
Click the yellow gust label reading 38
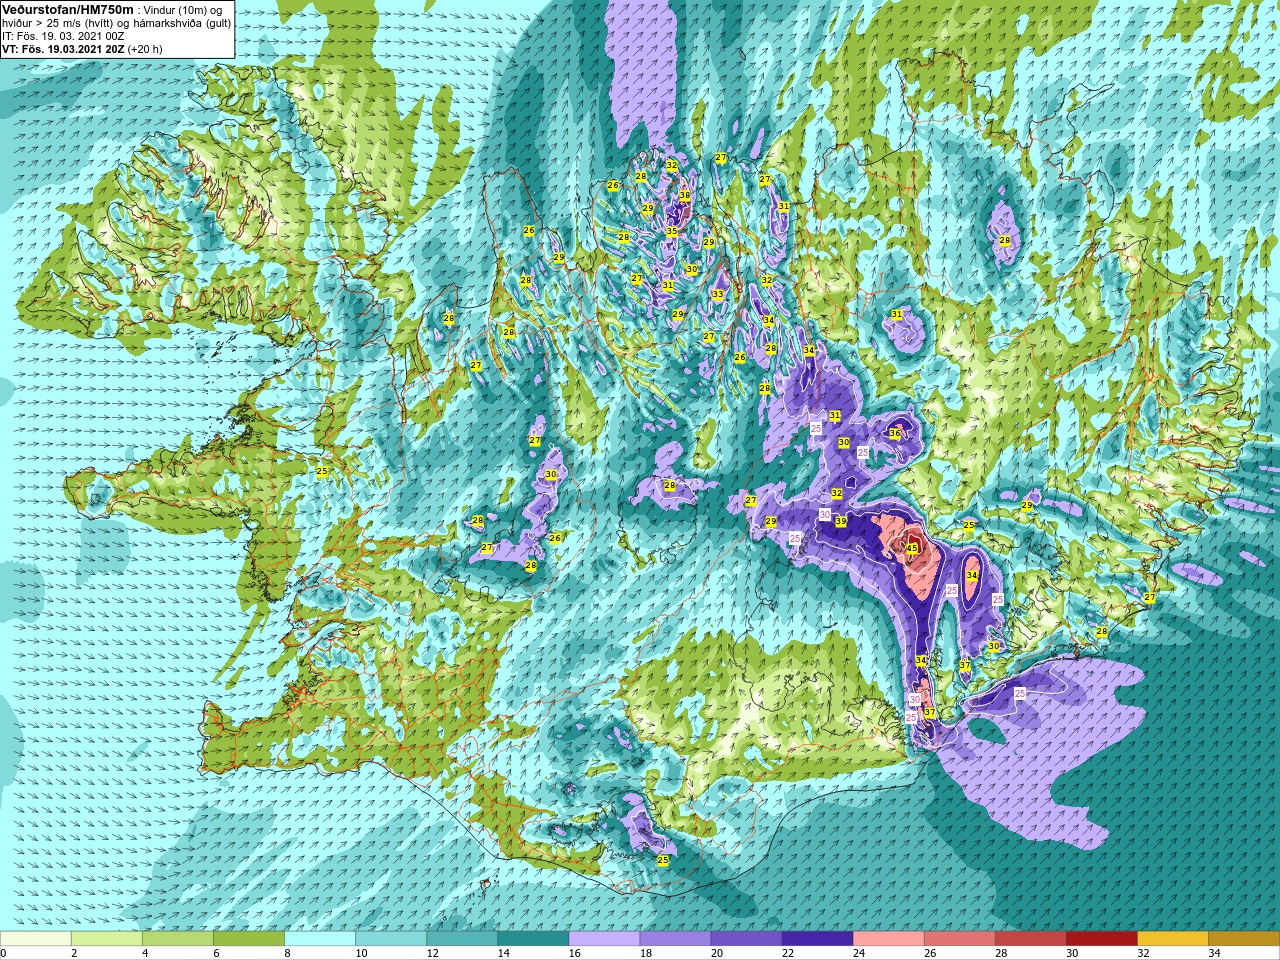click(685, 196)
